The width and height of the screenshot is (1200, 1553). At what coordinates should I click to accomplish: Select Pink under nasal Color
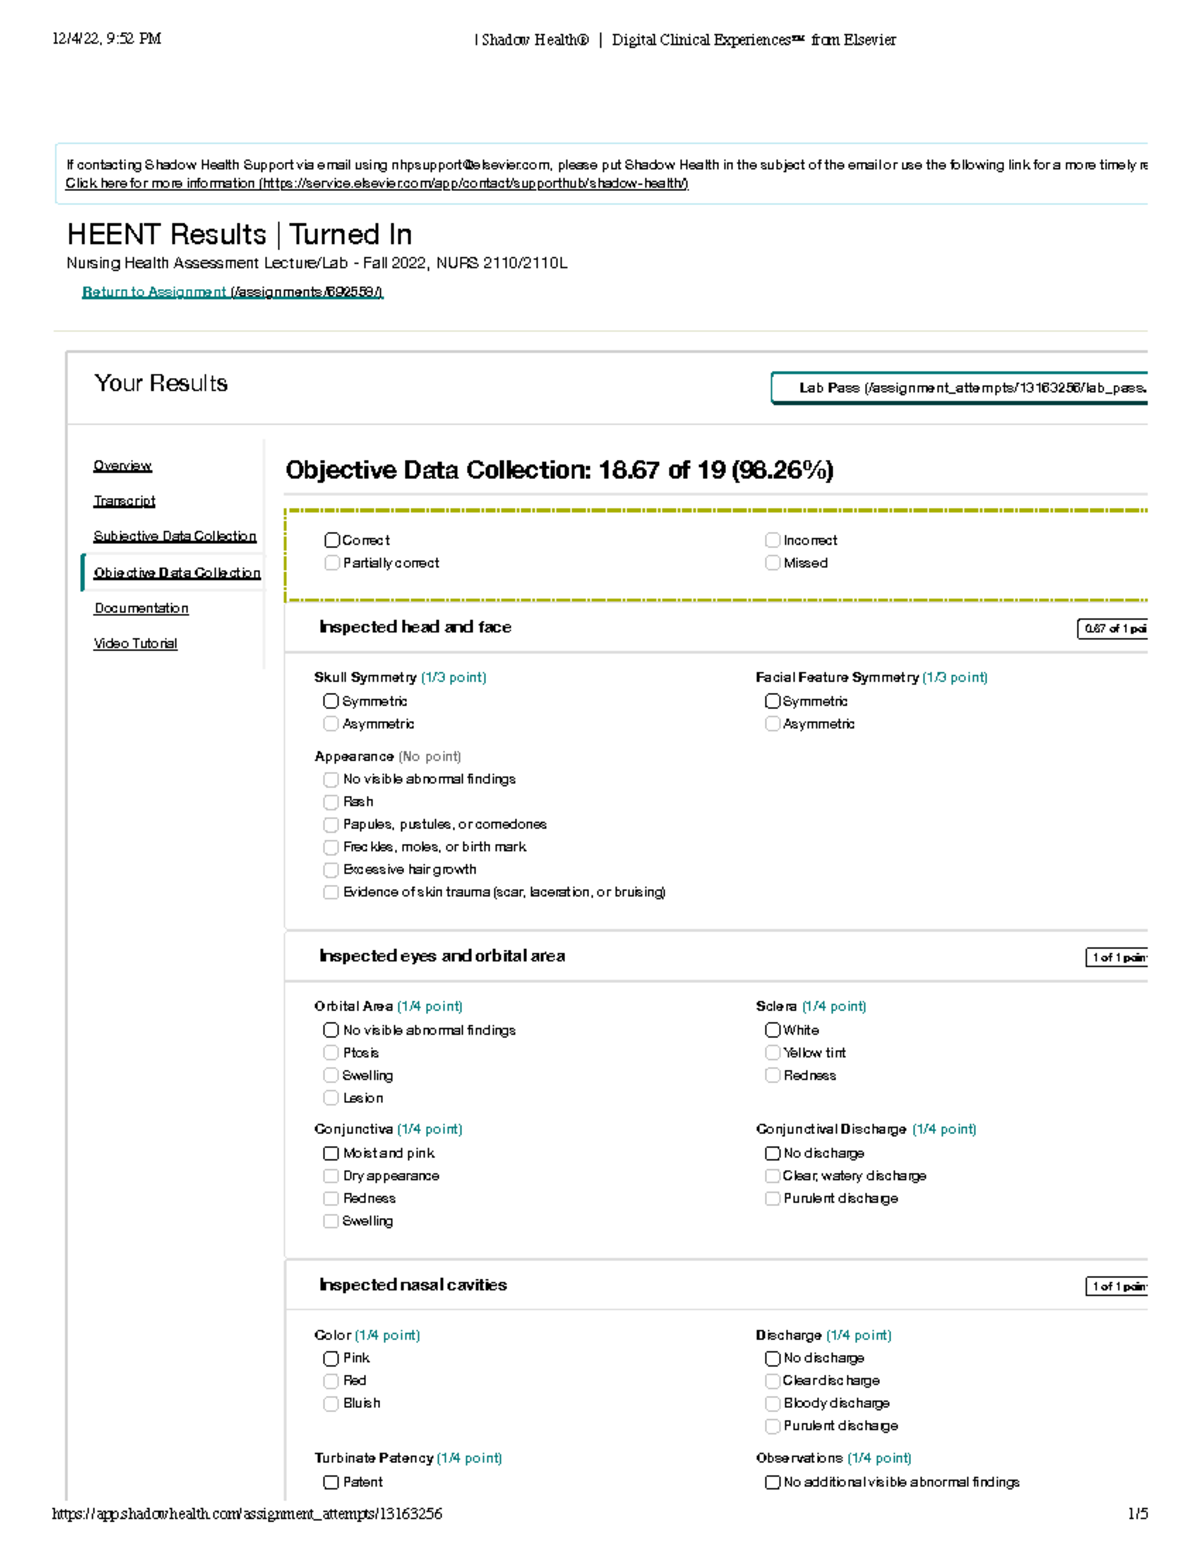(331, 1358)
